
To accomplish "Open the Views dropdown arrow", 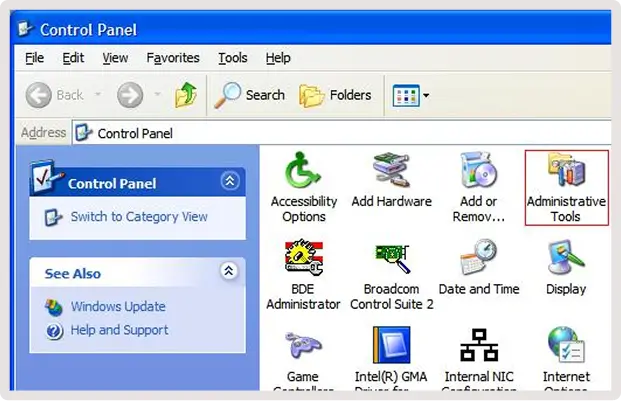I will [x=426, y=95].
